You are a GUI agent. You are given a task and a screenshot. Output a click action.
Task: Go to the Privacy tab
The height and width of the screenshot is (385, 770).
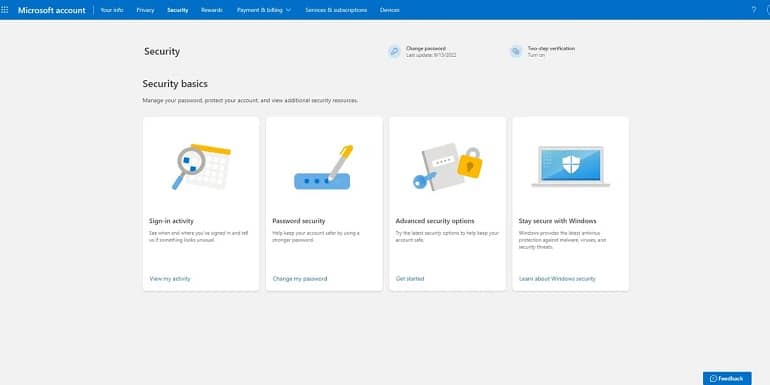pyautogui.click(x=145, y=10)
